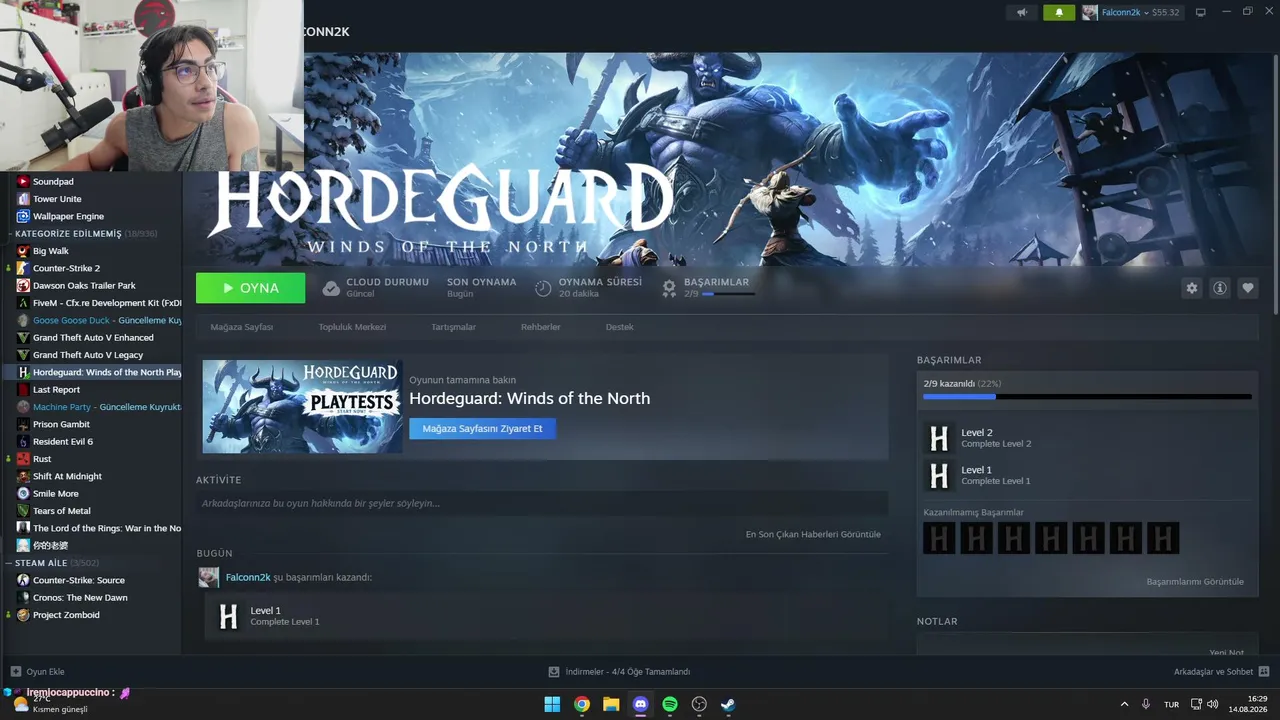
Task: Open the Destek tab
Action: 620,327
